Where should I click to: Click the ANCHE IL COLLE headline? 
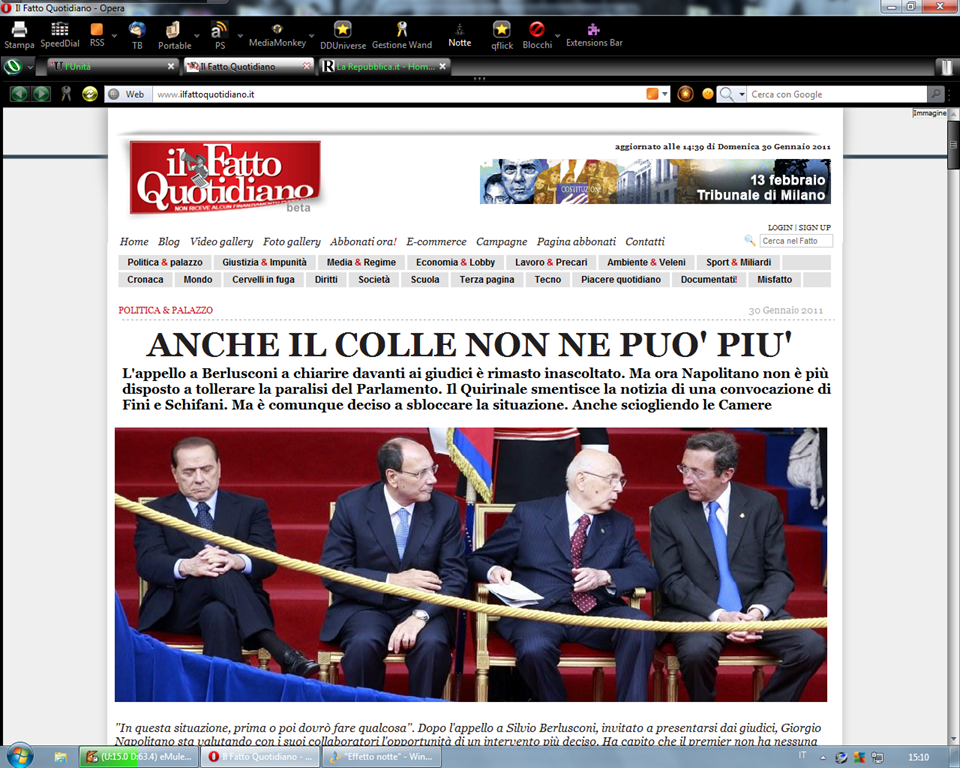coord(470,344)
